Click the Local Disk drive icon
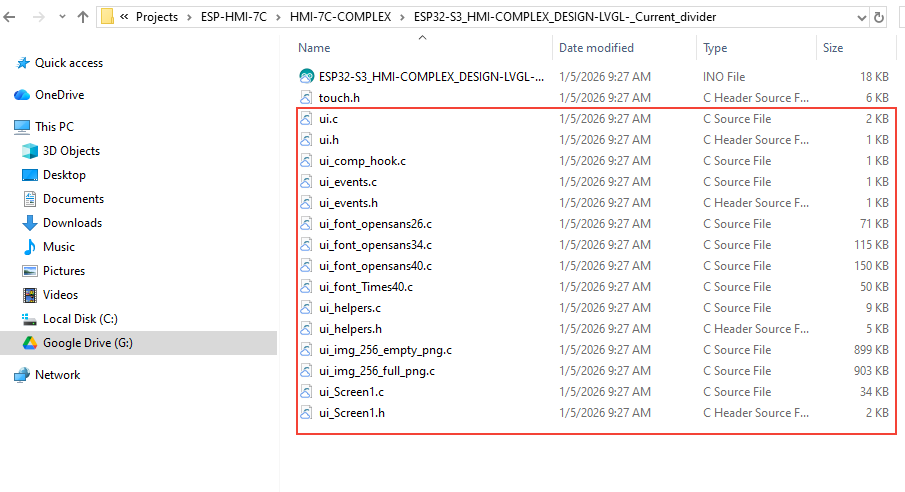The width and height of the screenshot is (905, 492). click(29, 319)
